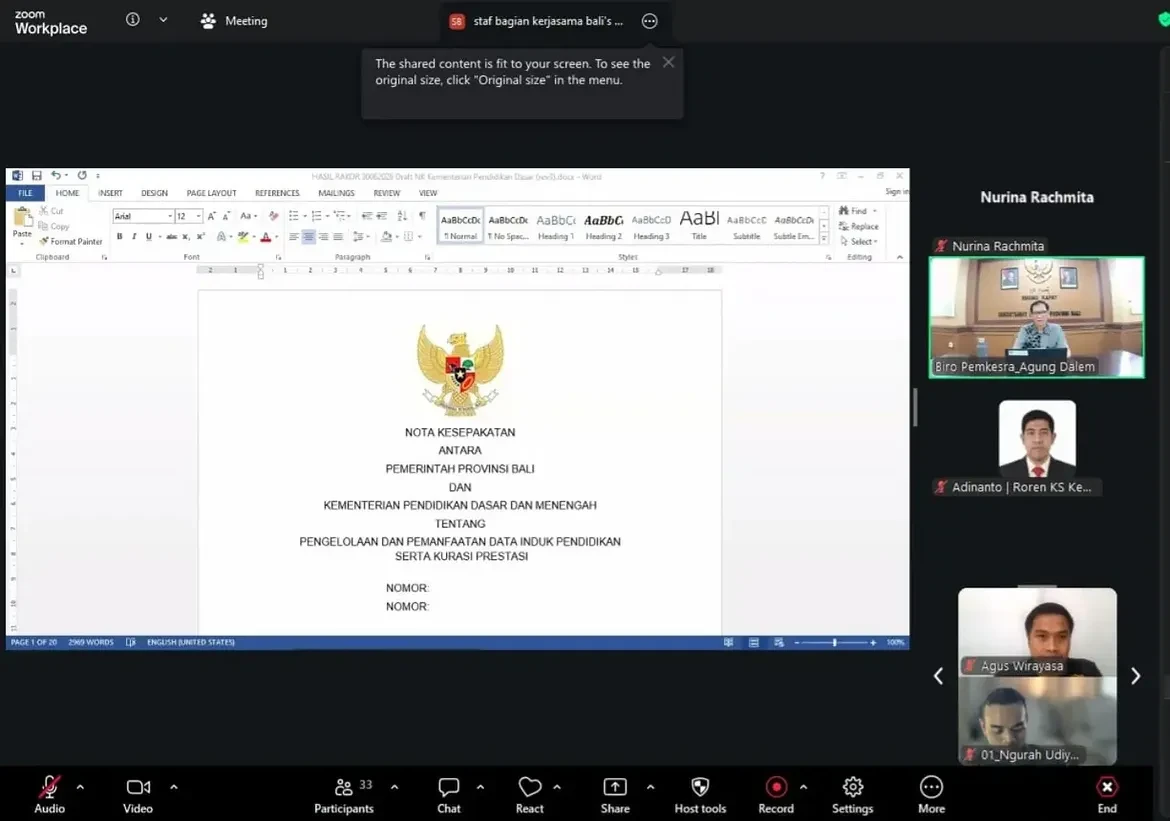Screen dimensions: 1170x821
Task: Toggle the Record button
Action: coord(776,796)
